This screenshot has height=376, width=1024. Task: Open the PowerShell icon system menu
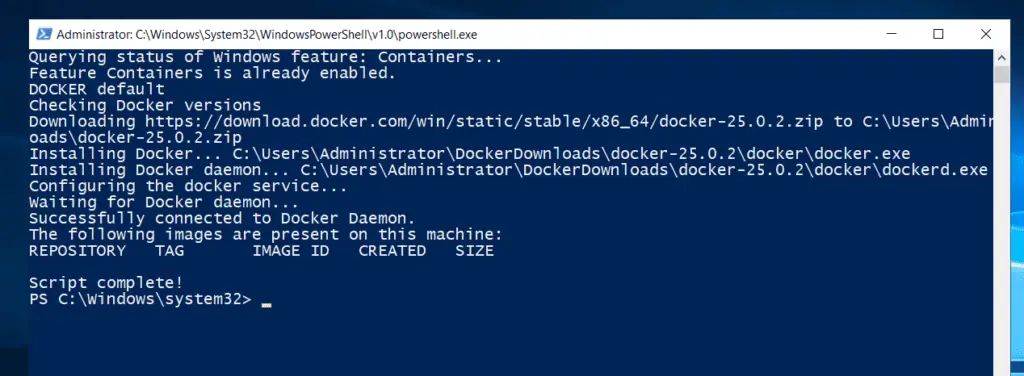point(44,35)
